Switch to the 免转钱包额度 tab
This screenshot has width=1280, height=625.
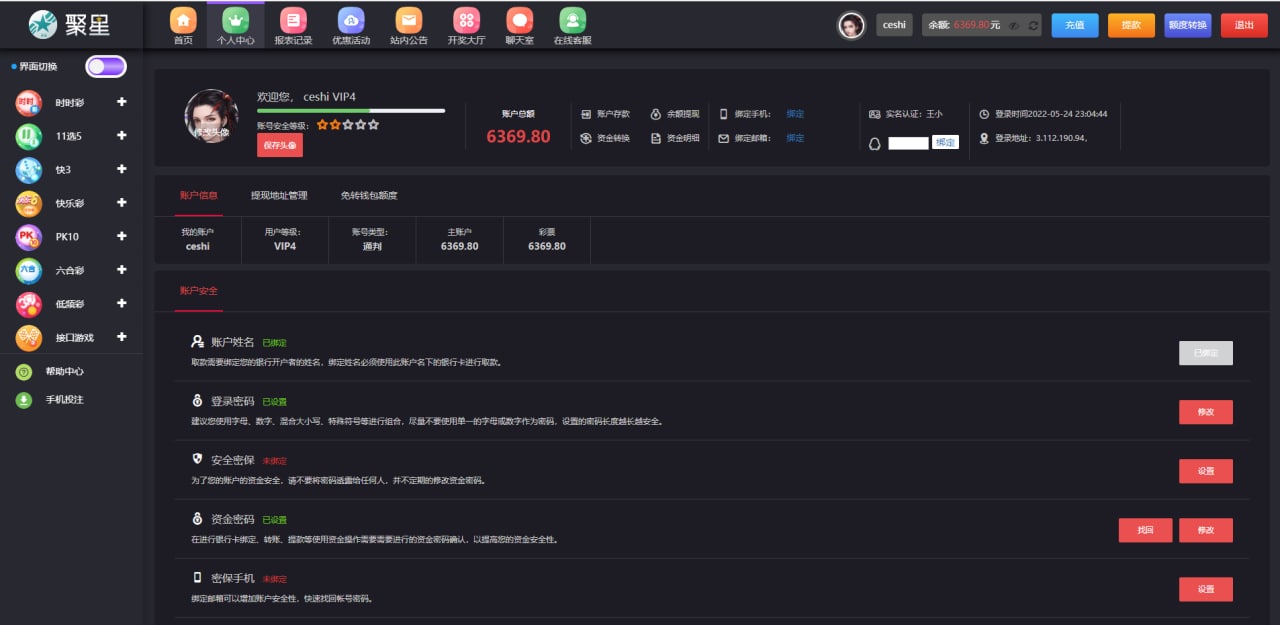[369, 195]
